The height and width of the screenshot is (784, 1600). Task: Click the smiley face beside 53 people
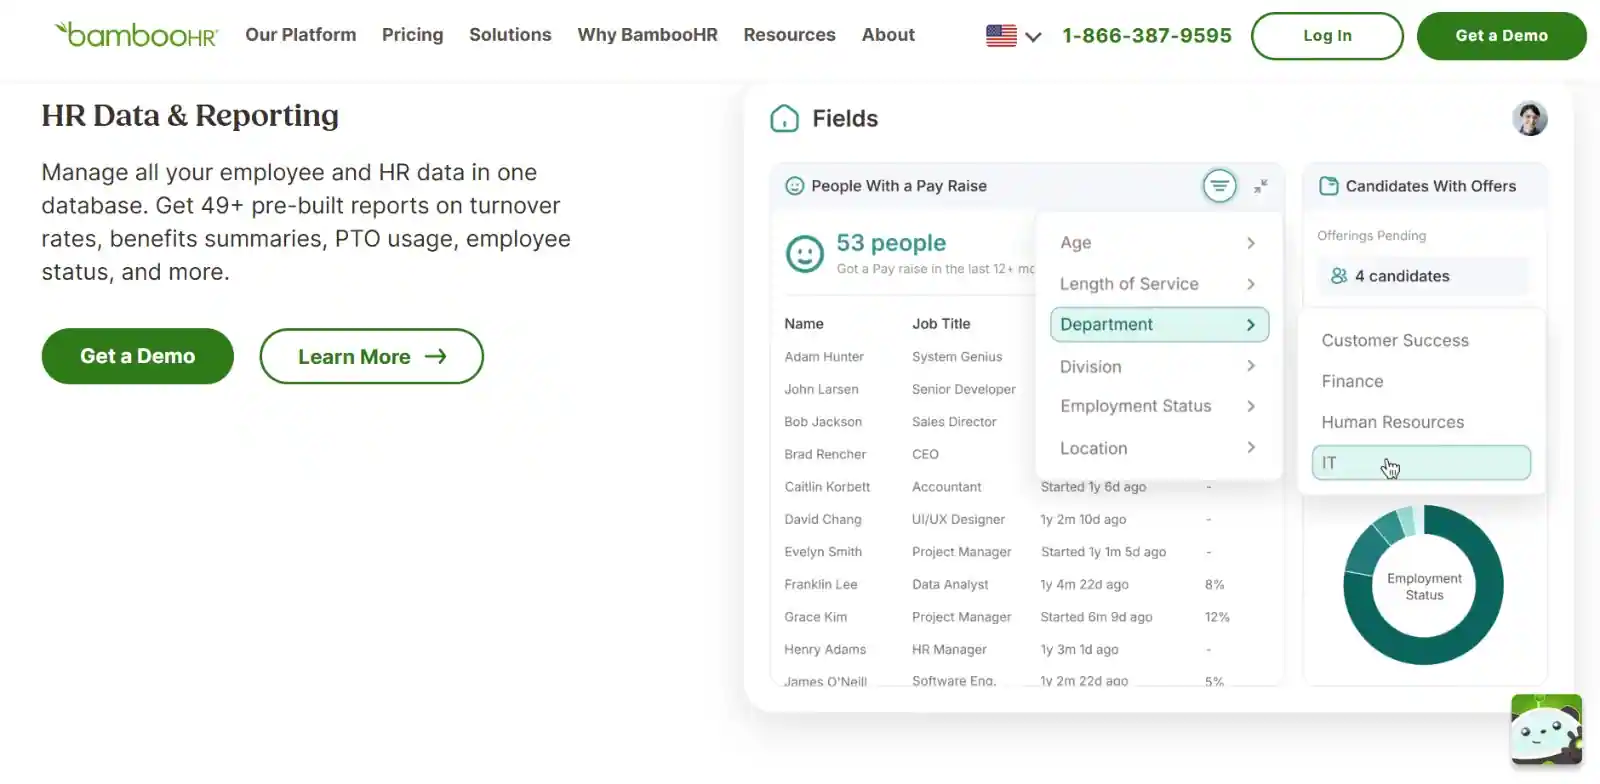click(805, 254)
